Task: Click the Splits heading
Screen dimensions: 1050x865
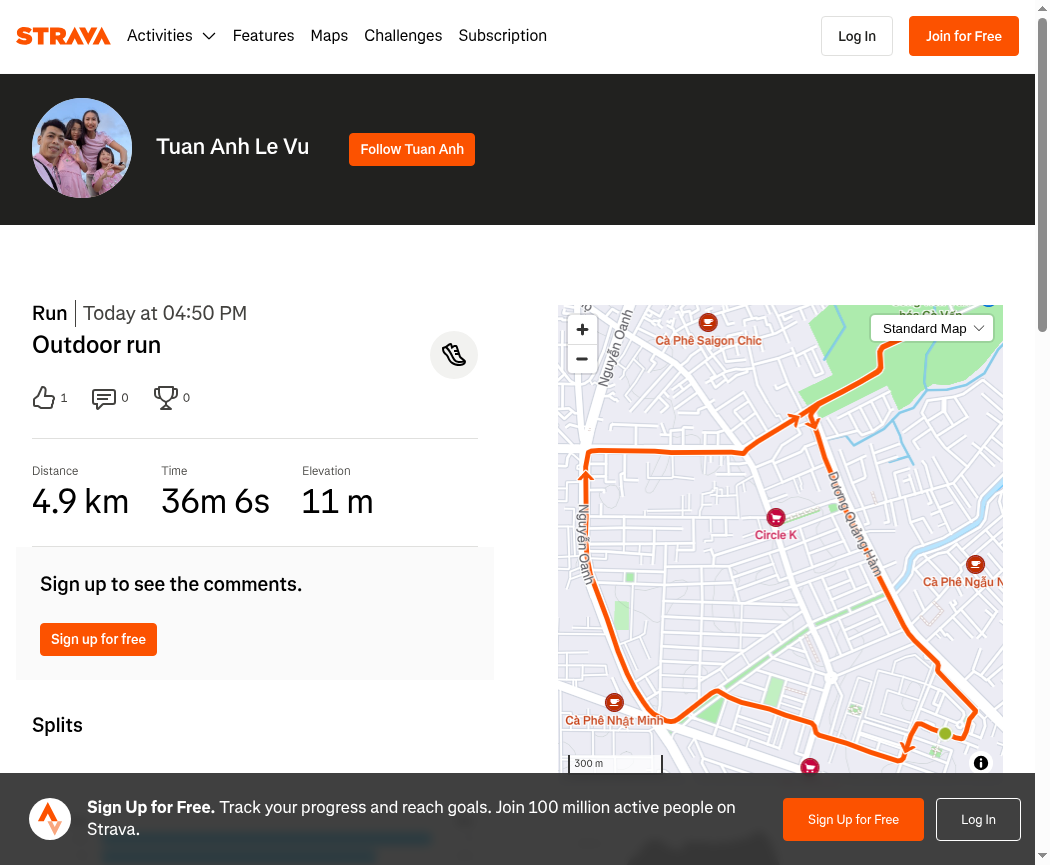Action: point(58,725)
